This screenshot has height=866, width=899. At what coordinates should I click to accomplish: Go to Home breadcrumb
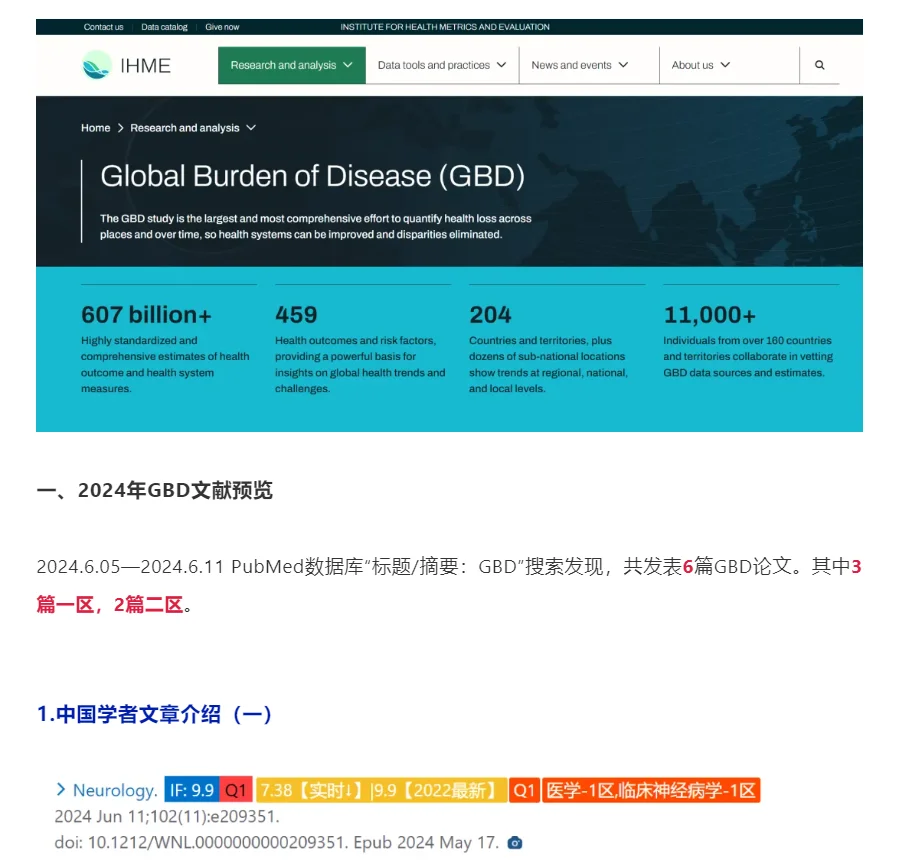[x=95, y=128]
